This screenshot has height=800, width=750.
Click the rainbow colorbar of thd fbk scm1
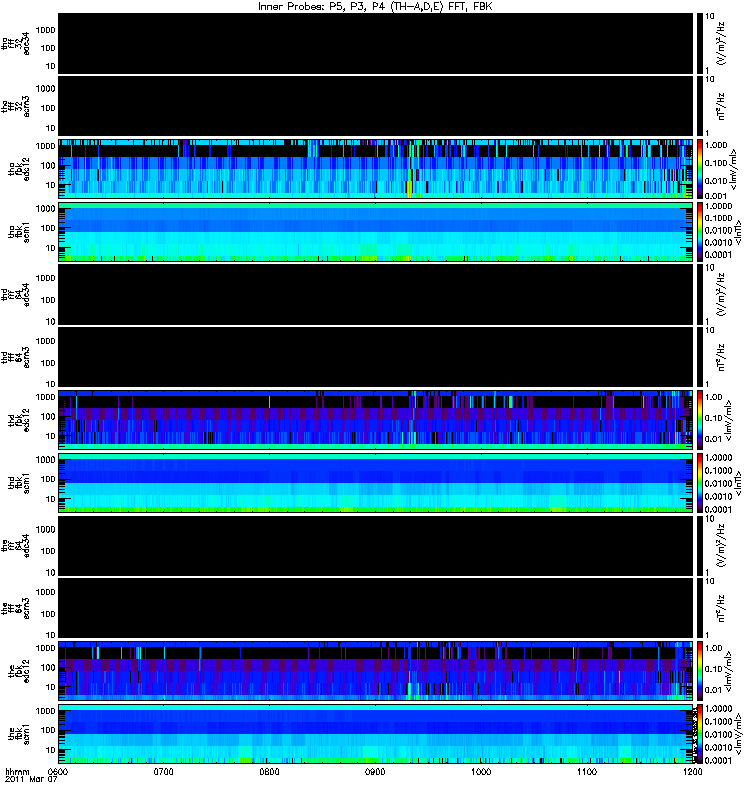coord(700,483)
